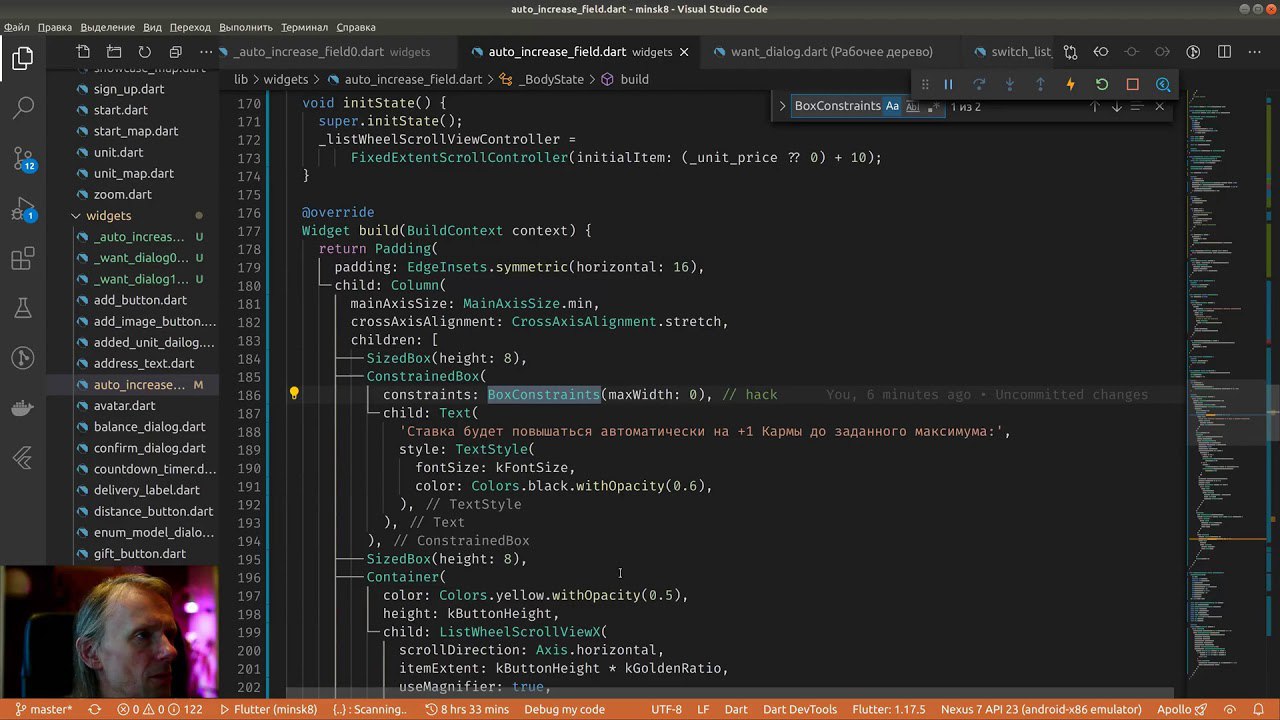
Task: Collapse the widgets folder in explorer
Action: tap(108, 216)
